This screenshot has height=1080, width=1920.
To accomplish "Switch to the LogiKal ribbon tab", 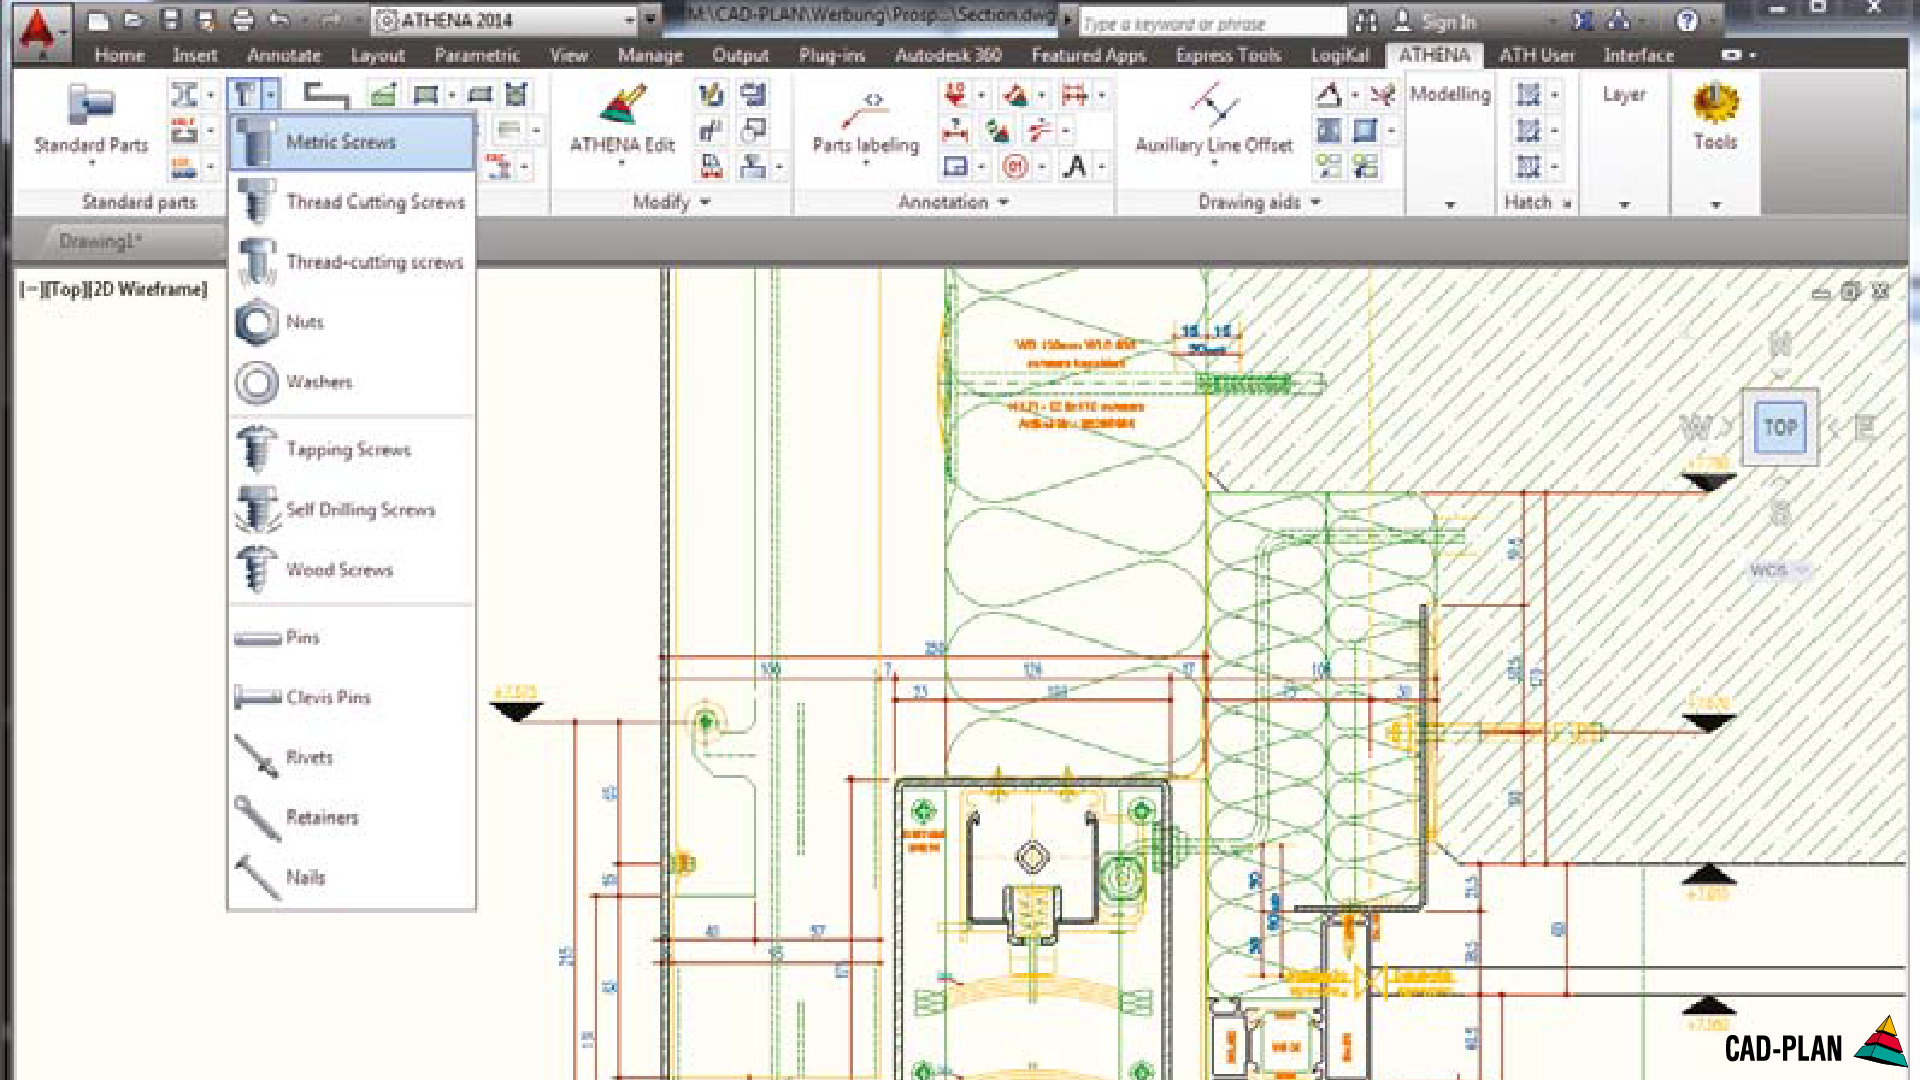I will coord(1340,55).
